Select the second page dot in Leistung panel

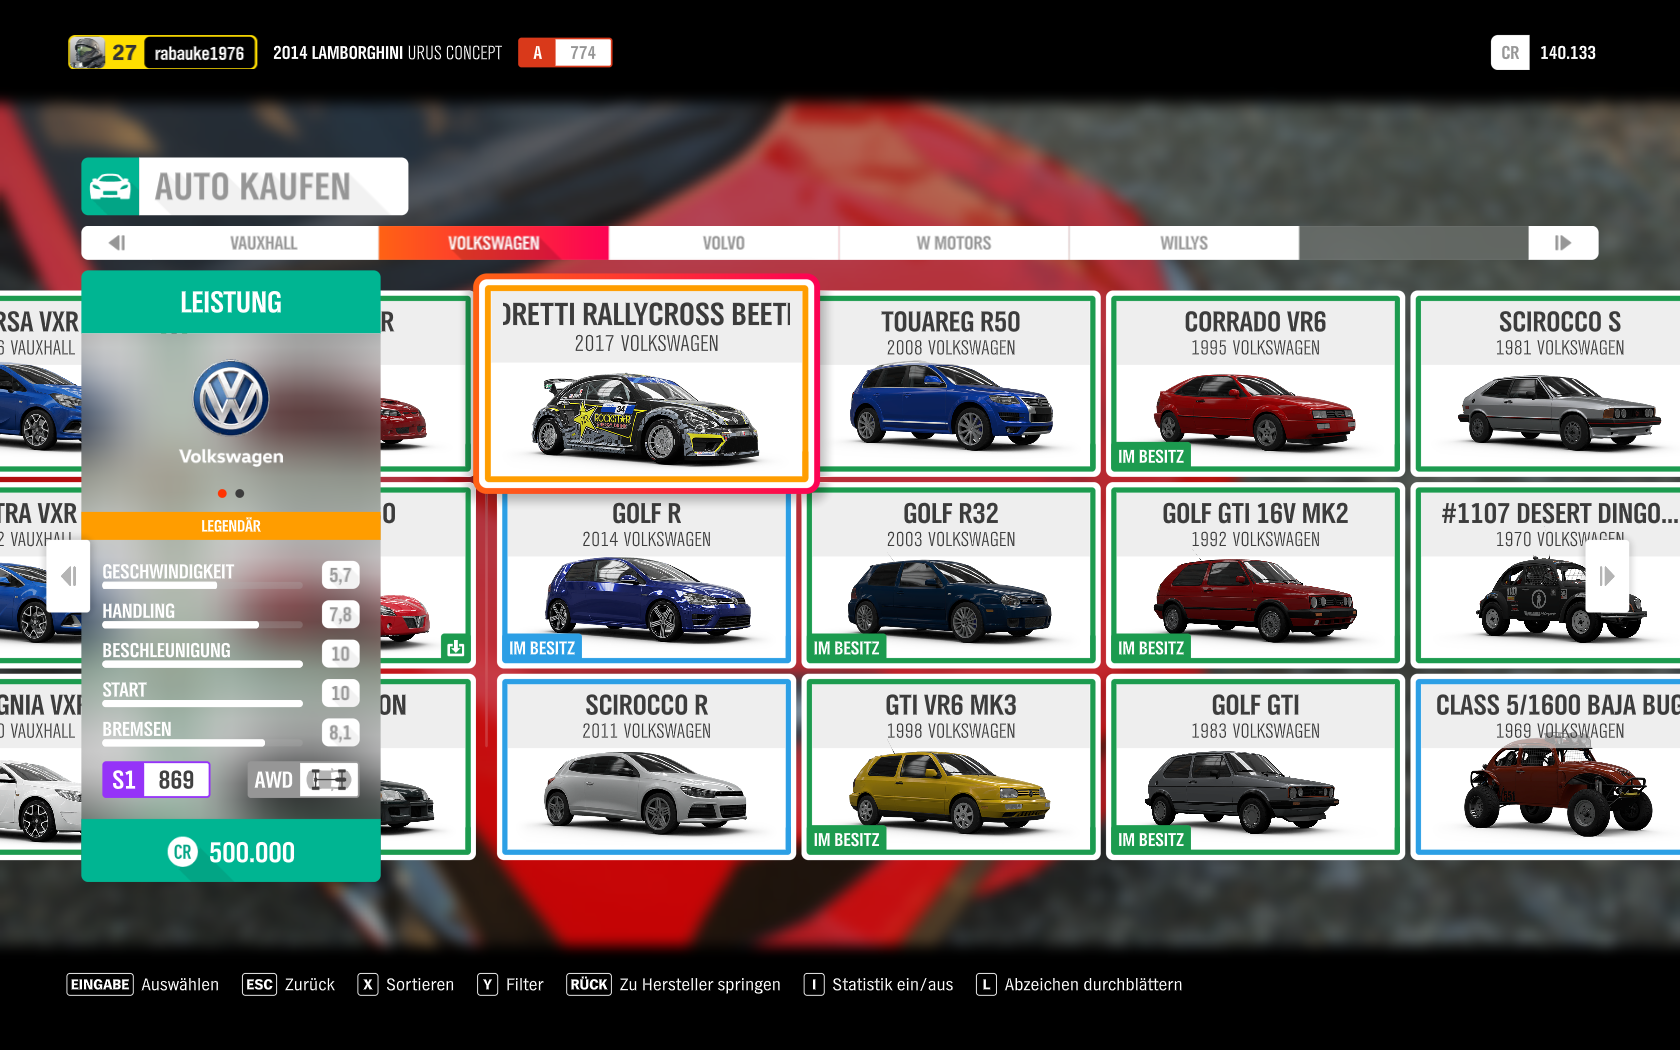(240, 493)
